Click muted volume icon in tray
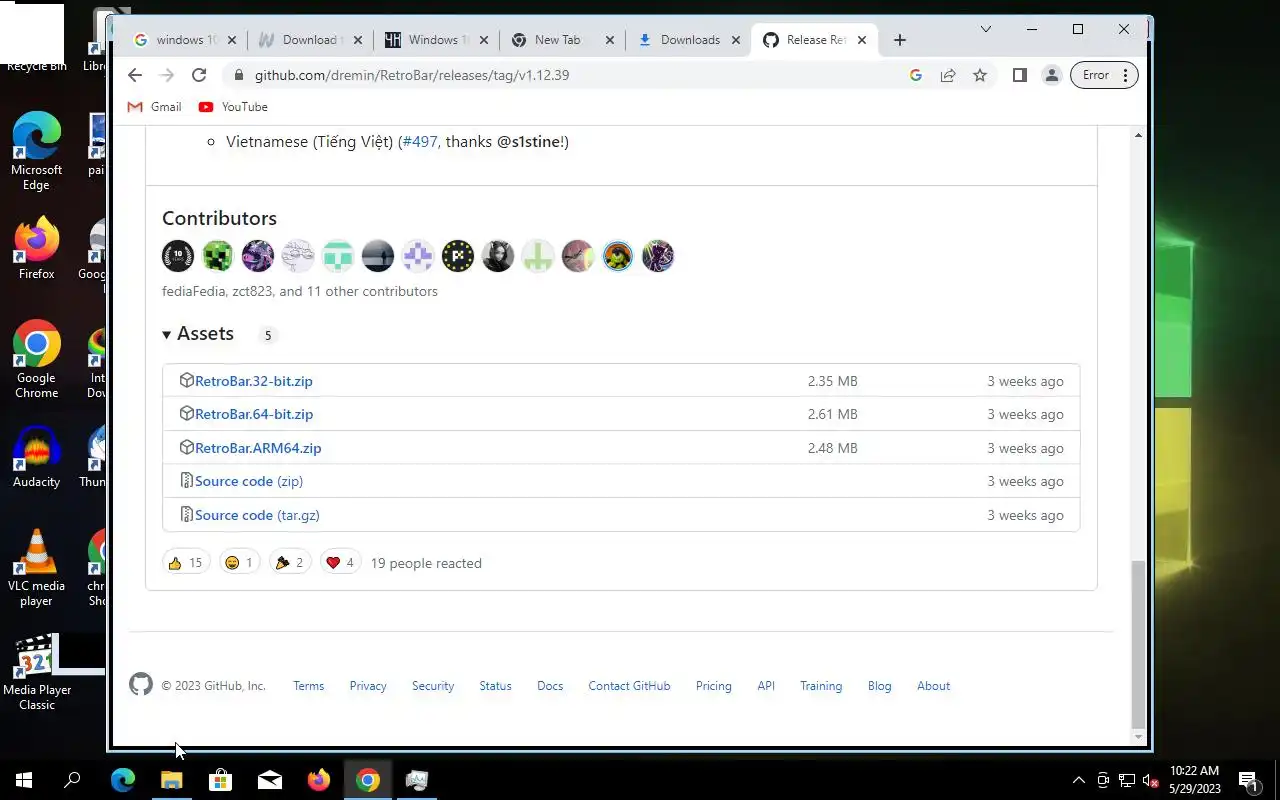The image size is (1280, 800). point(1151,780)
